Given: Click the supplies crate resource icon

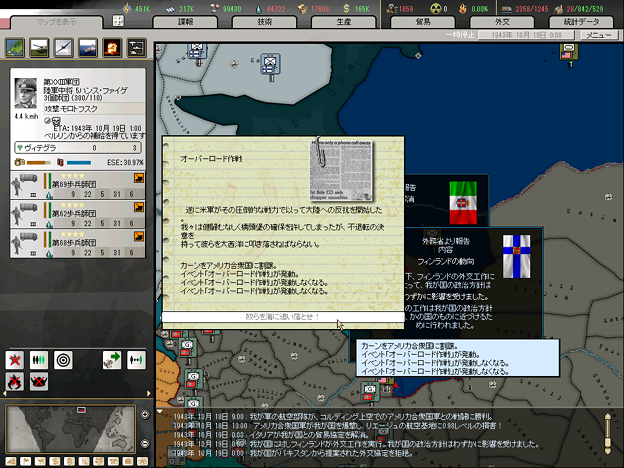Looking at the screenshot, I should pos(302,9).
